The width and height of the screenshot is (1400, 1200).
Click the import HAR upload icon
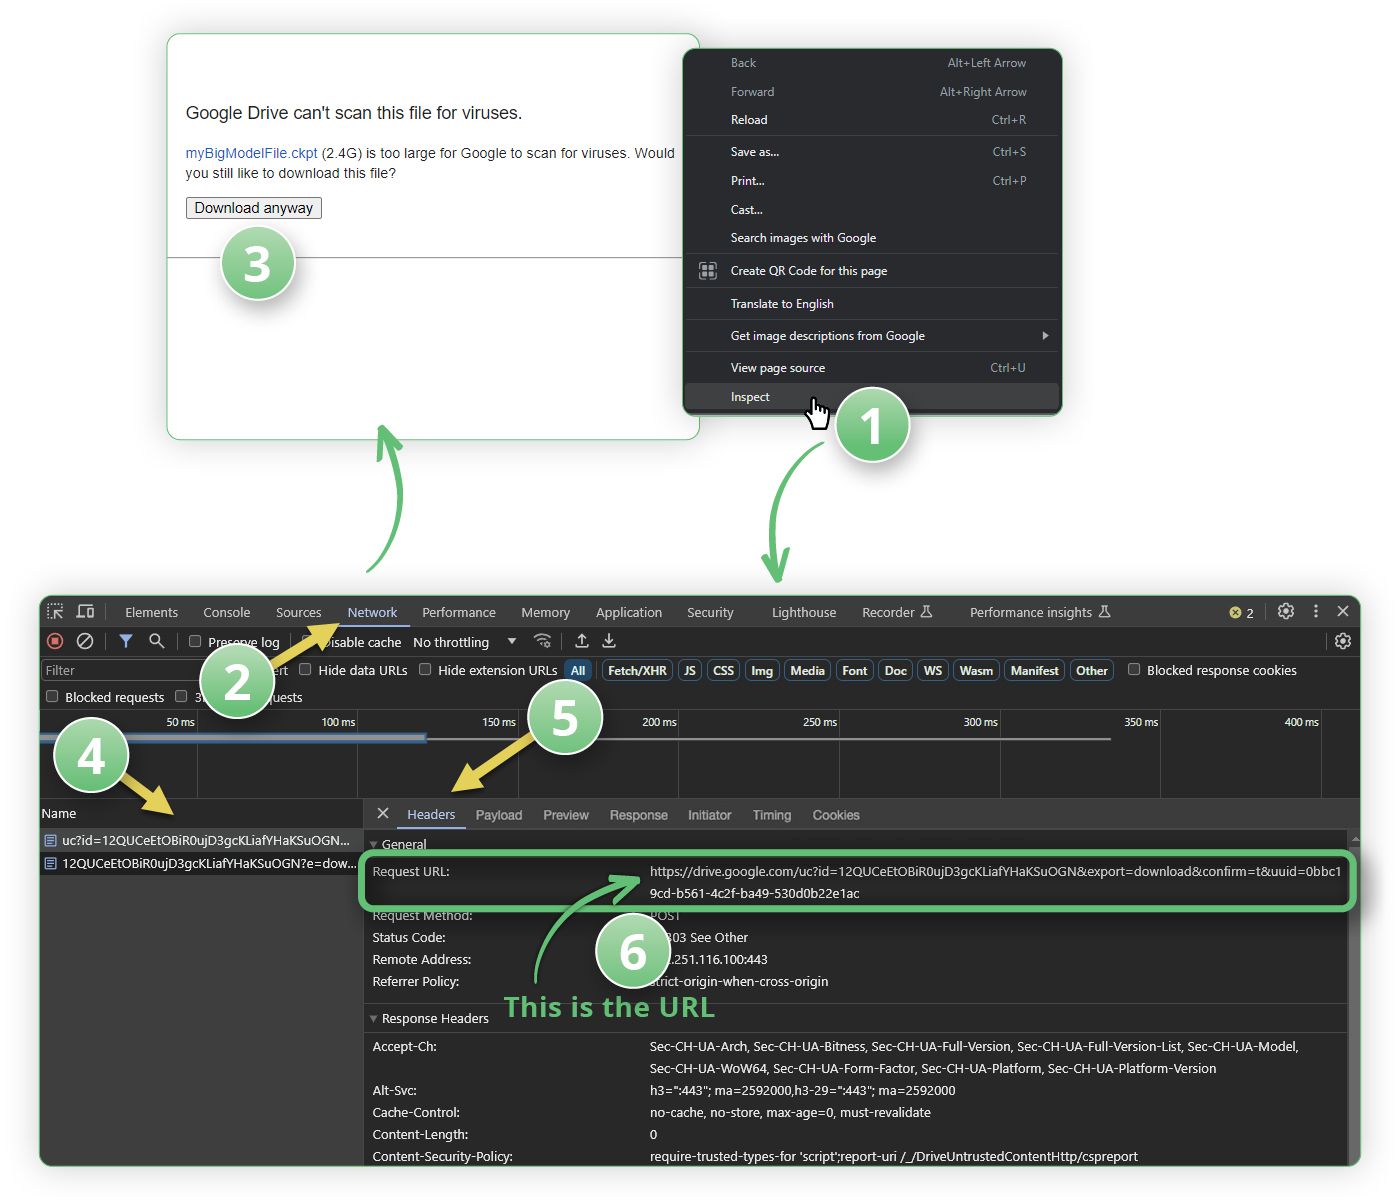click(x=581, y=641)
